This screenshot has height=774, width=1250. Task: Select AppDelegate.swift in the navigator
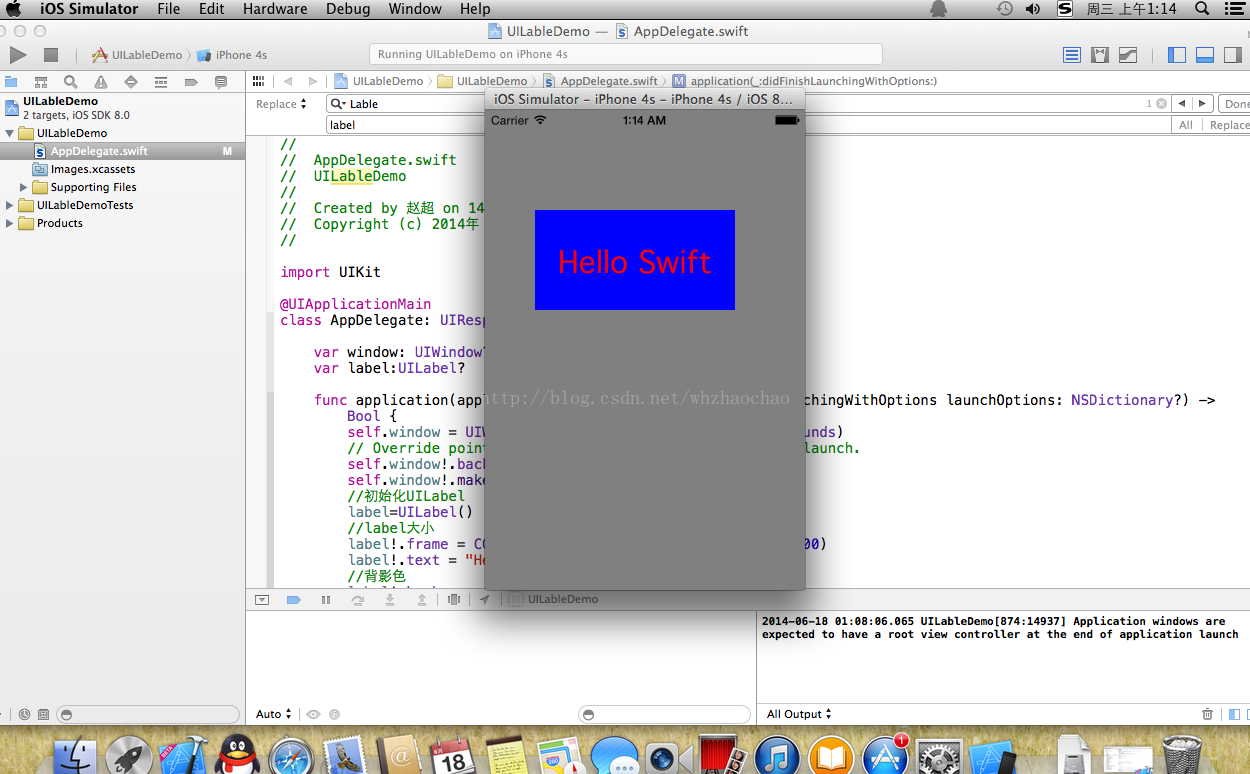coord(122,151)
